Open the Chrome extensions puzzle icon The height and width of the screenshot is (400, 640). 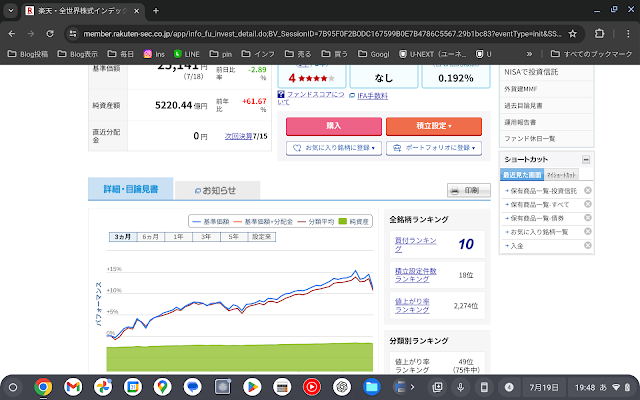(599, 34)
